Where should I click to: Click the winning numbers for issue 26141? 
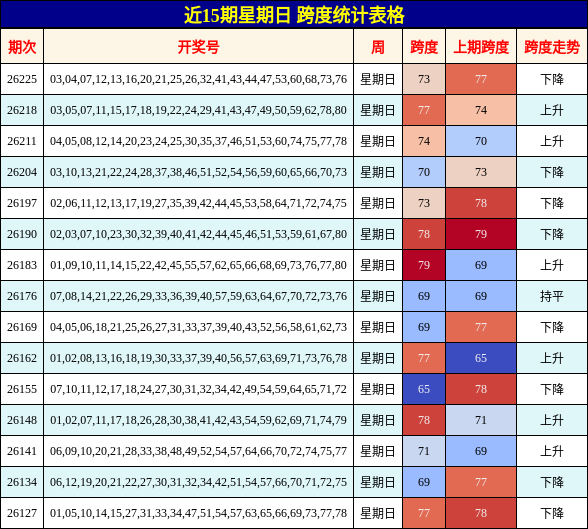198,451
